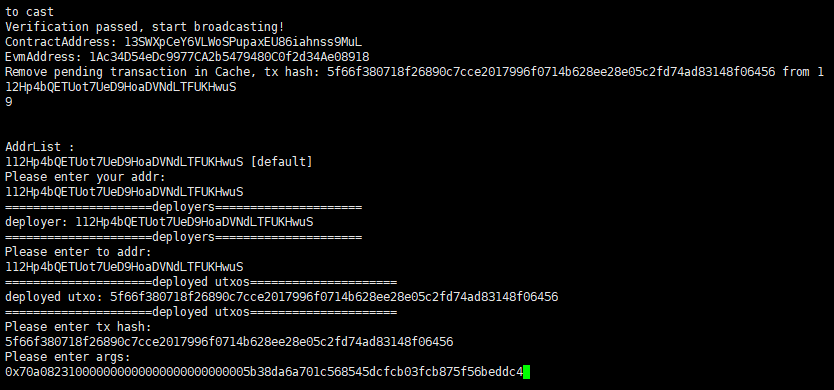Click the 'to cast' line at top
834x390 pixels.
(x=30, y=12)
